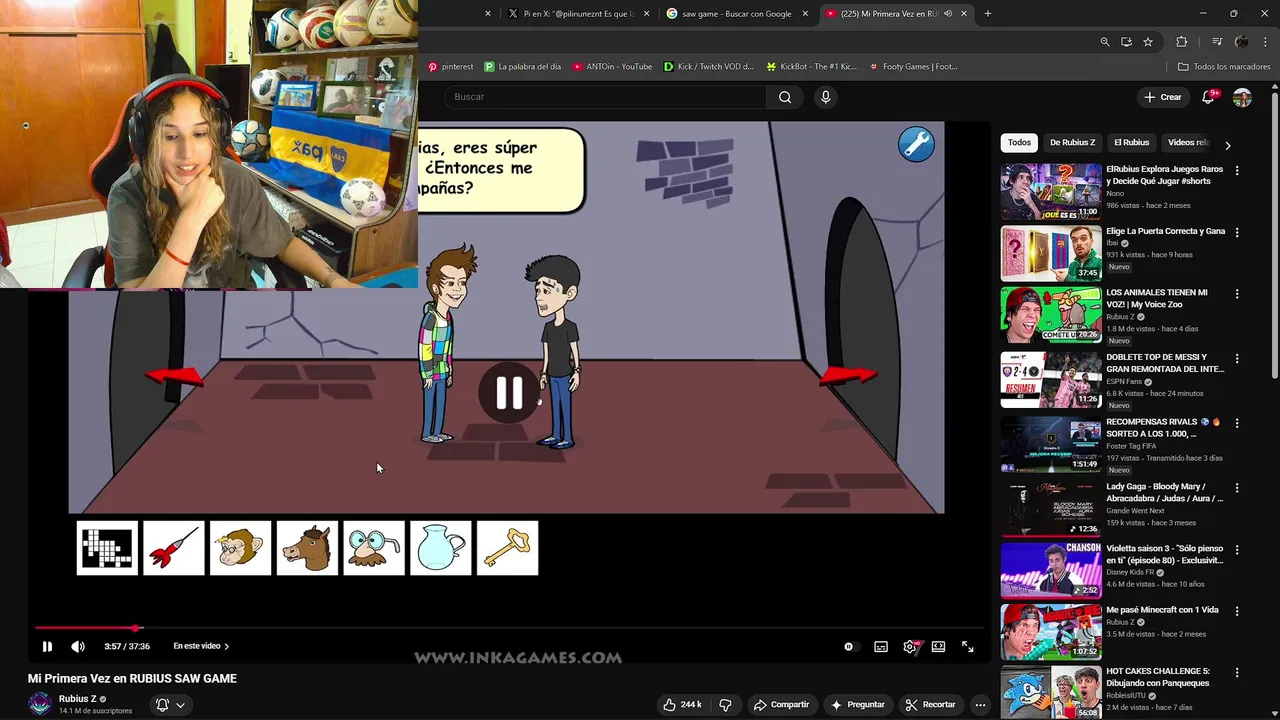Click the YouTube search field 'Buscar'
The width and height of the screenshot is (1280, 720).
point(605,97)
